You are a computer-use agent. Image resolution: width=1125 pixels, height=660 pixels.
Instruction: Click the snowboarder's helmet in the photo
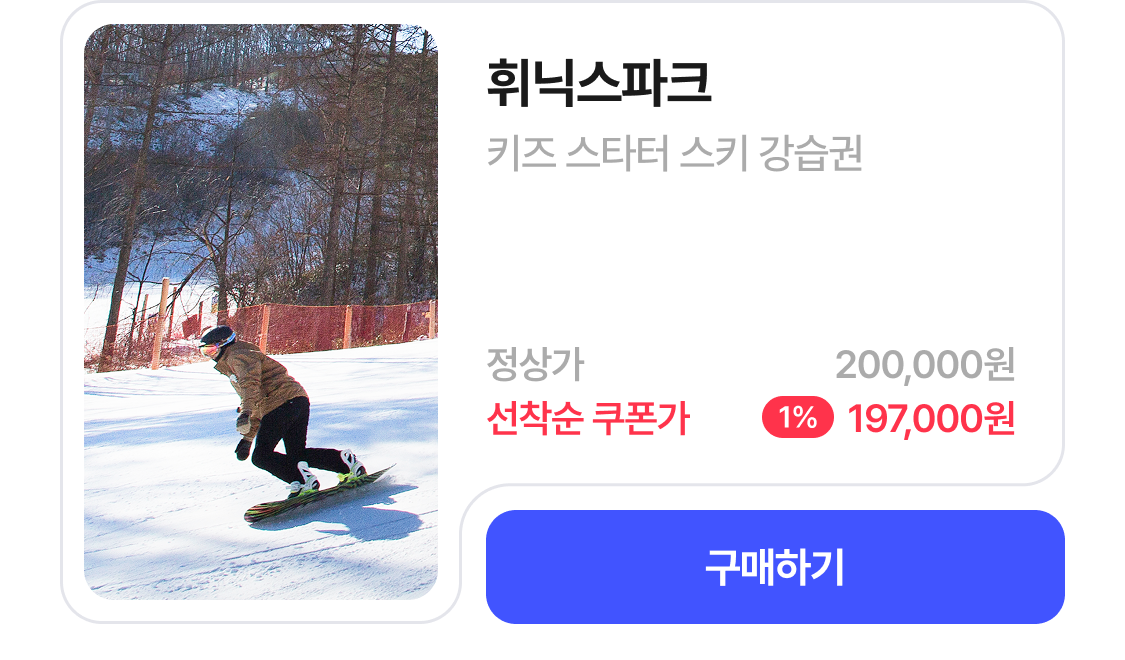[x=217, y=339]
